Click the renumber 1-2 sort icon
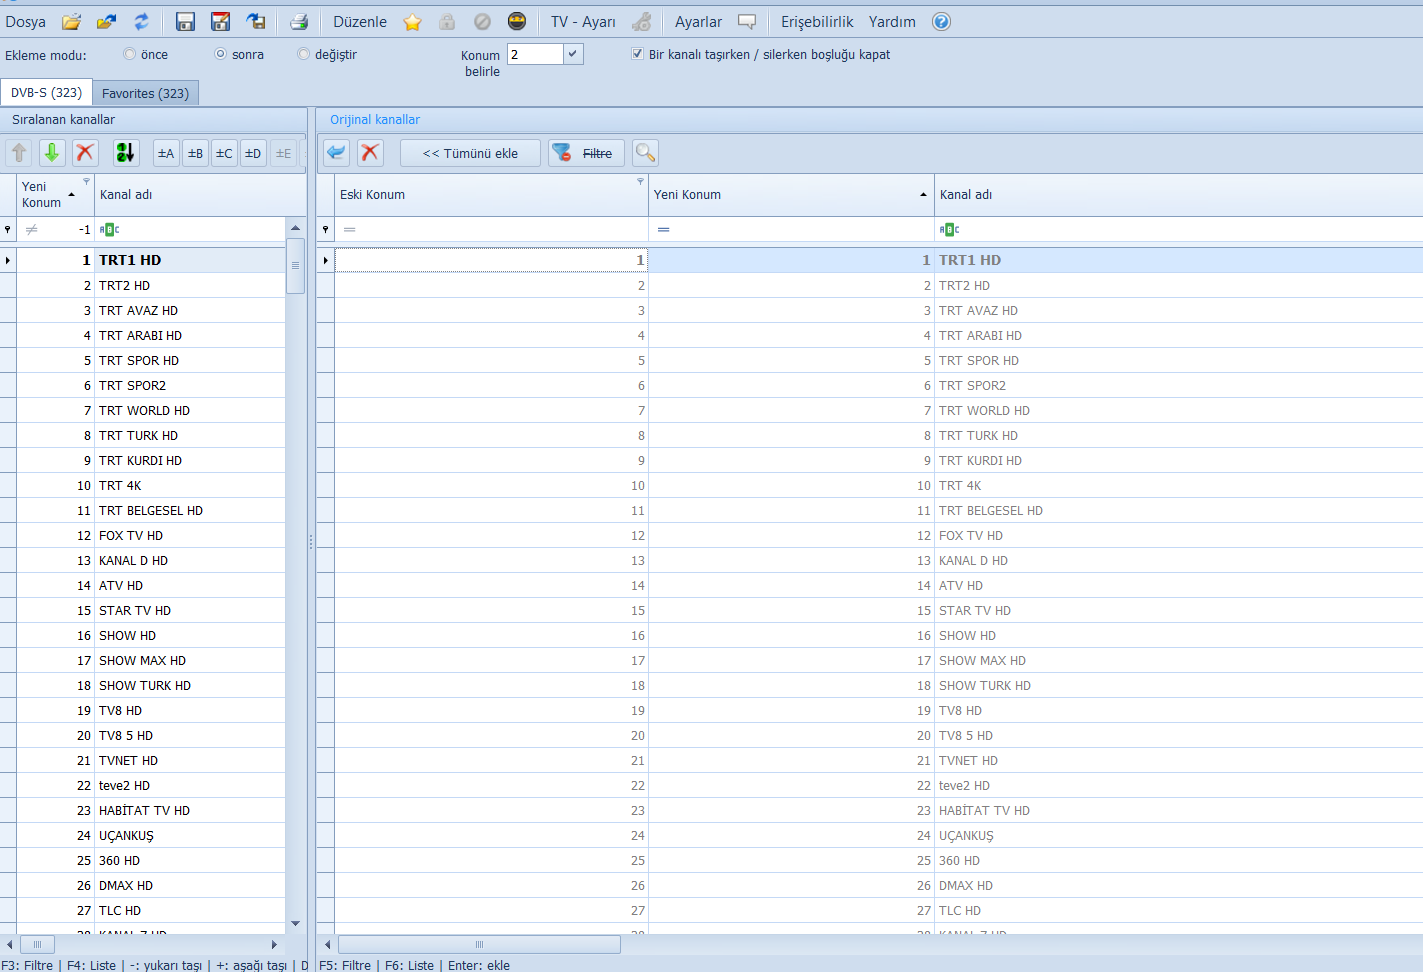 pos(126,153)
